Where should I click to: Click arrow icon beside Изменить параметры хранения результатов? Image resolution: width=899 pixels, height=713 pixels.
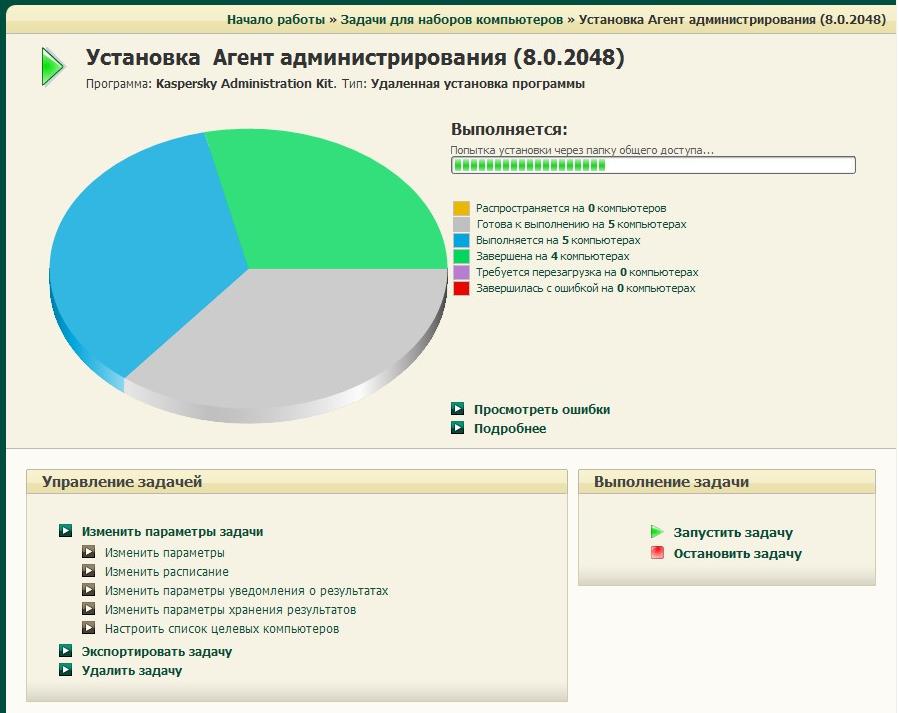88,609
